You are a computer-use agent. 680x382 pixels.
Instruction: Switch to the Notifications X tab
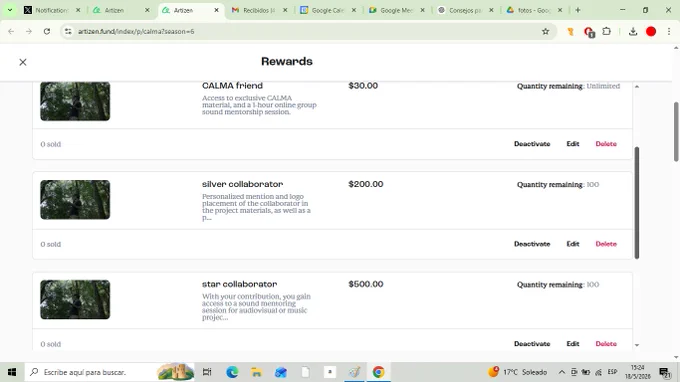[51, 10]
